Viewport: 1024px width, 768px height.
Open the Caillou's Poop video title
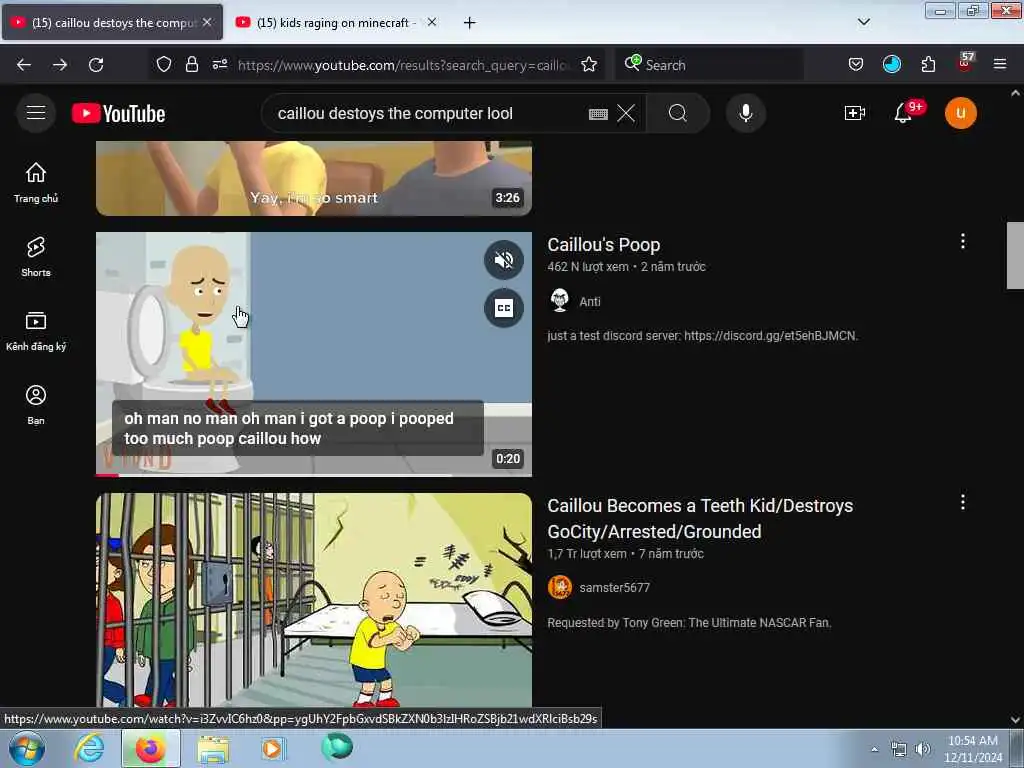[x=603, y=245]
